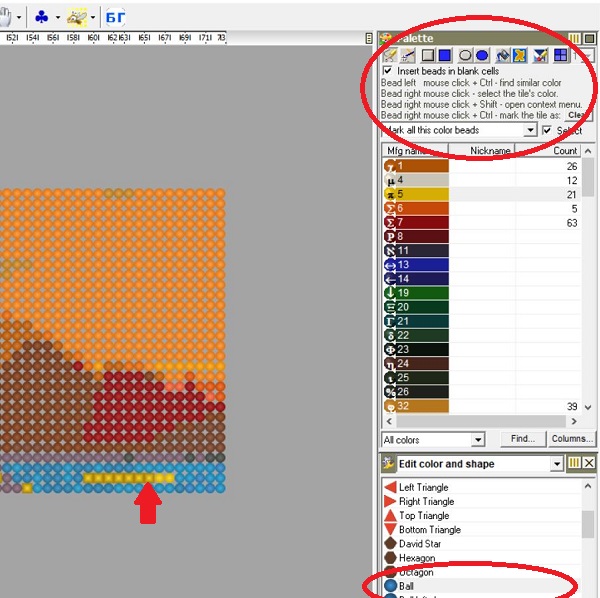Click the Columns... button

click(572, 439)
